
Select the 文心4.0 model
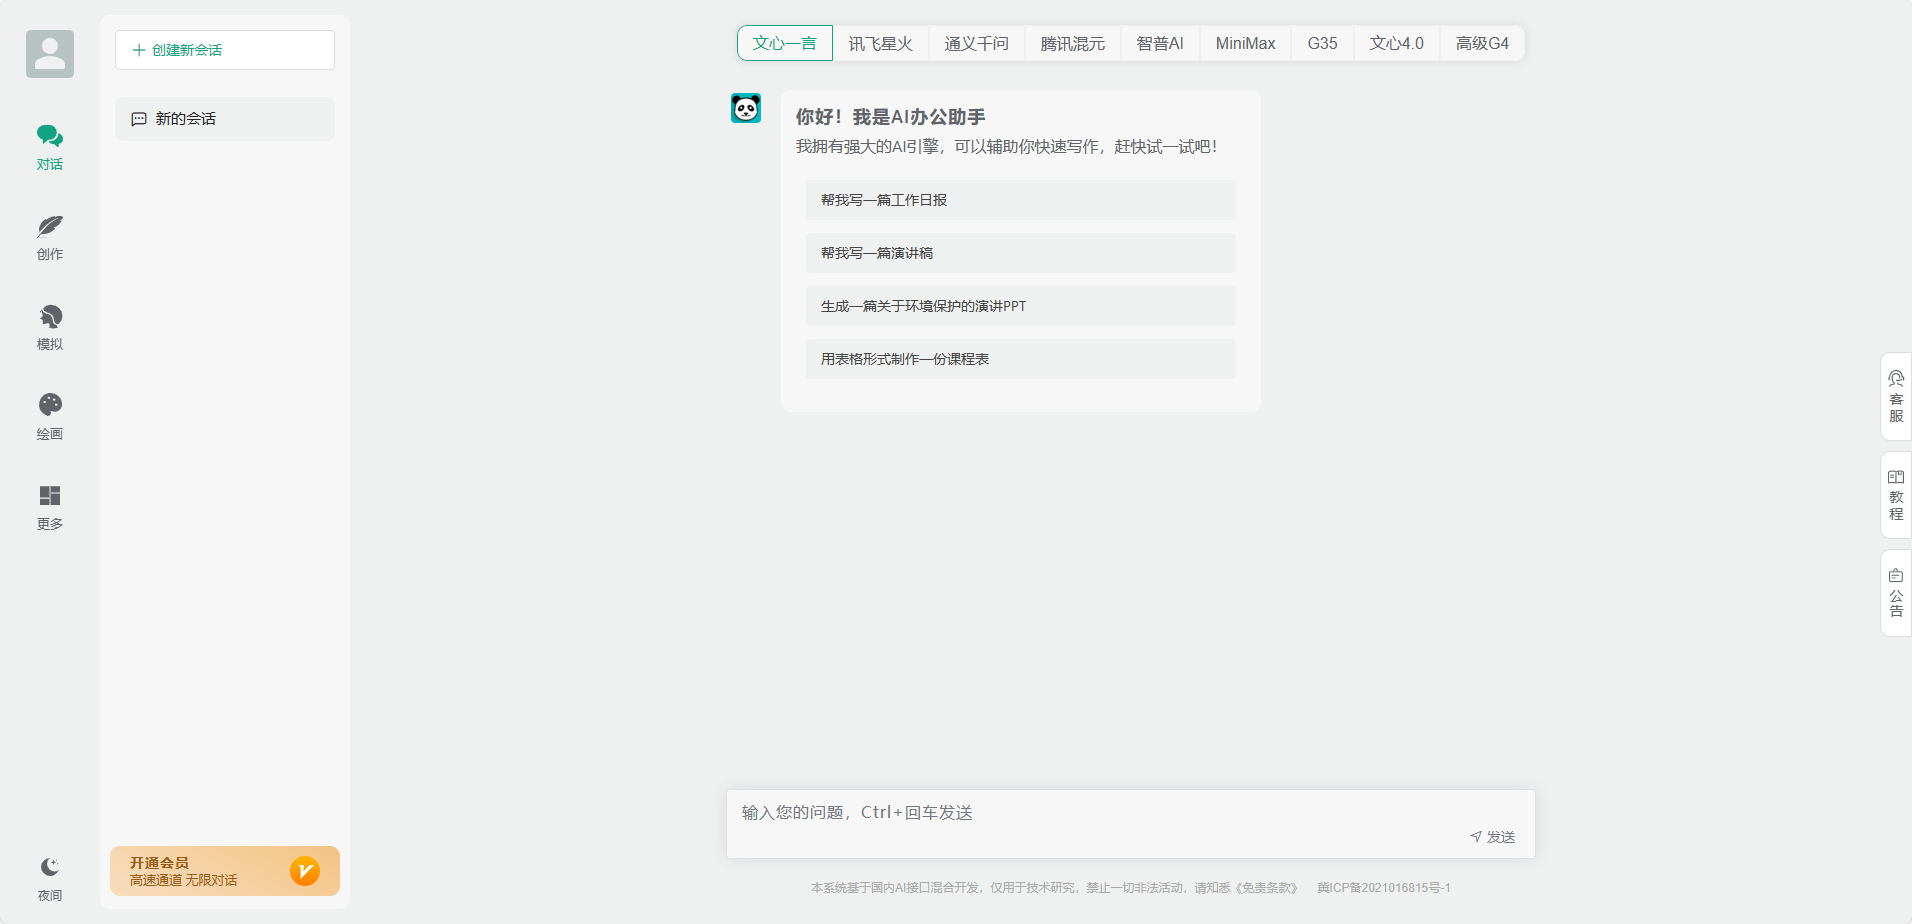click(x=1396, y=43)
